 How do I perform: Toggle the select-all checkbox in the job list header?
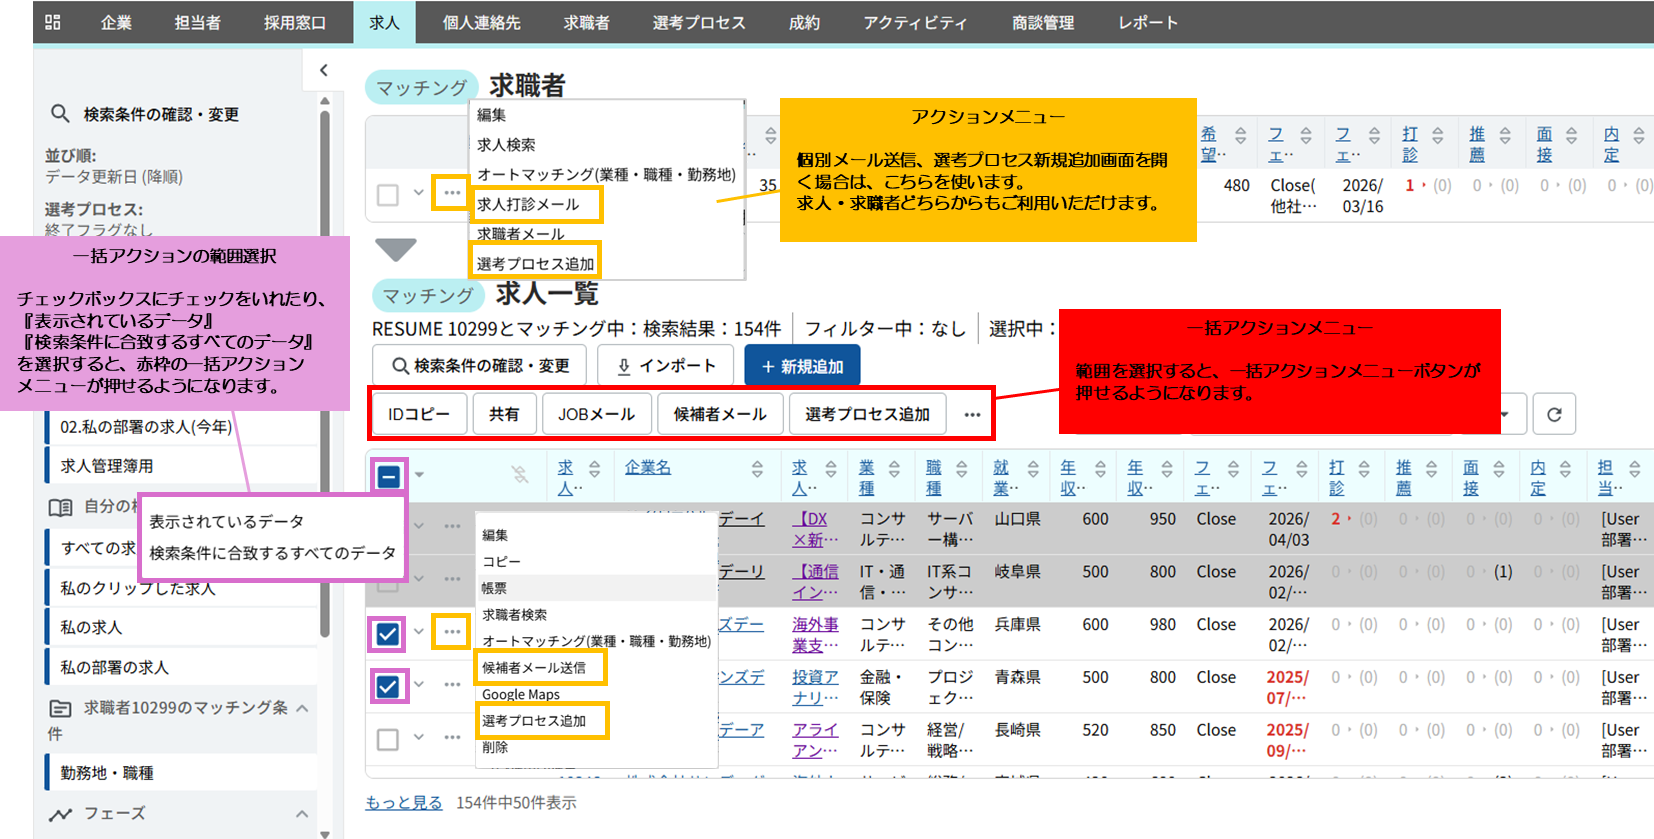point(389,476)
